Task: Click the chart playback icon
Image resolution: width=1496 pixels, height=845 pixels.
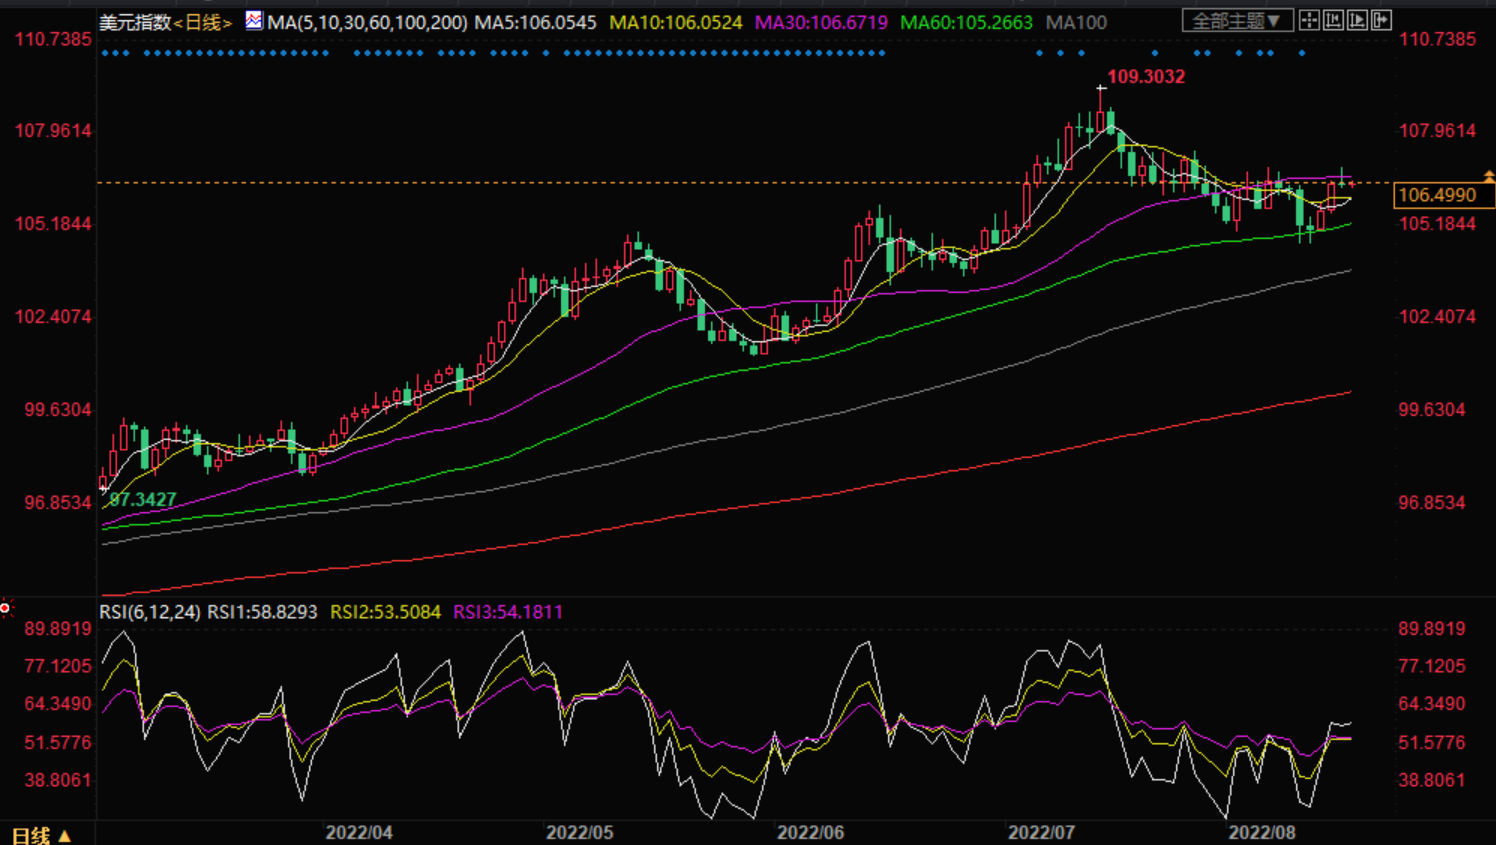Action: (1357, 20)
